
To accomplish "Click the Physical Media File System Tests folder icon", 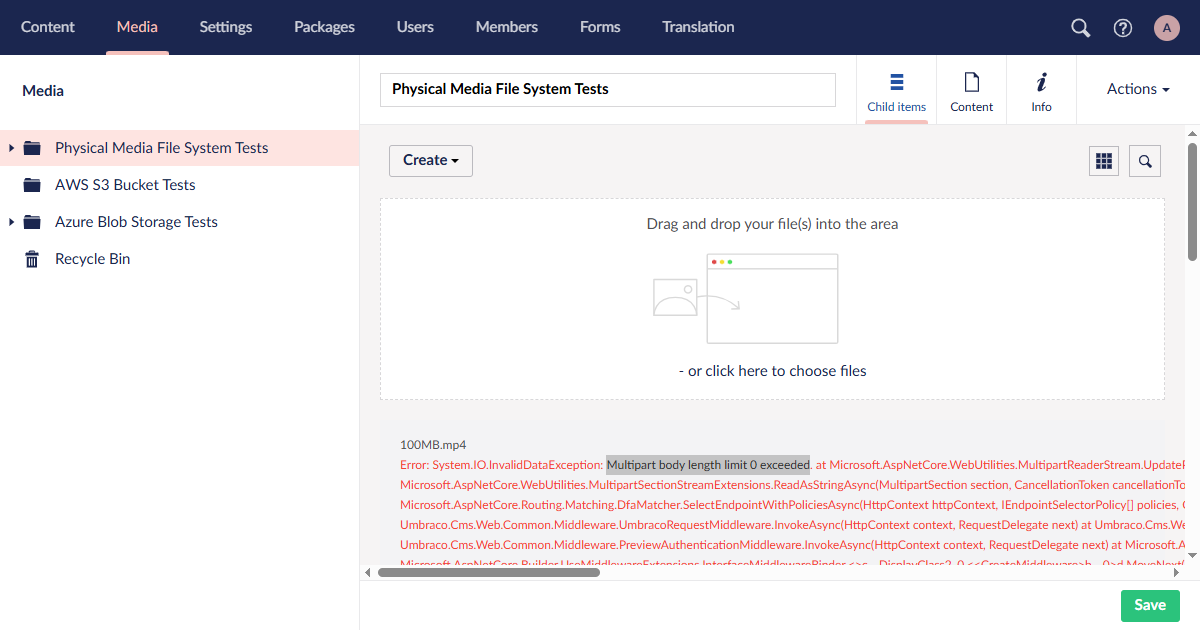I will tap(31, 147).
